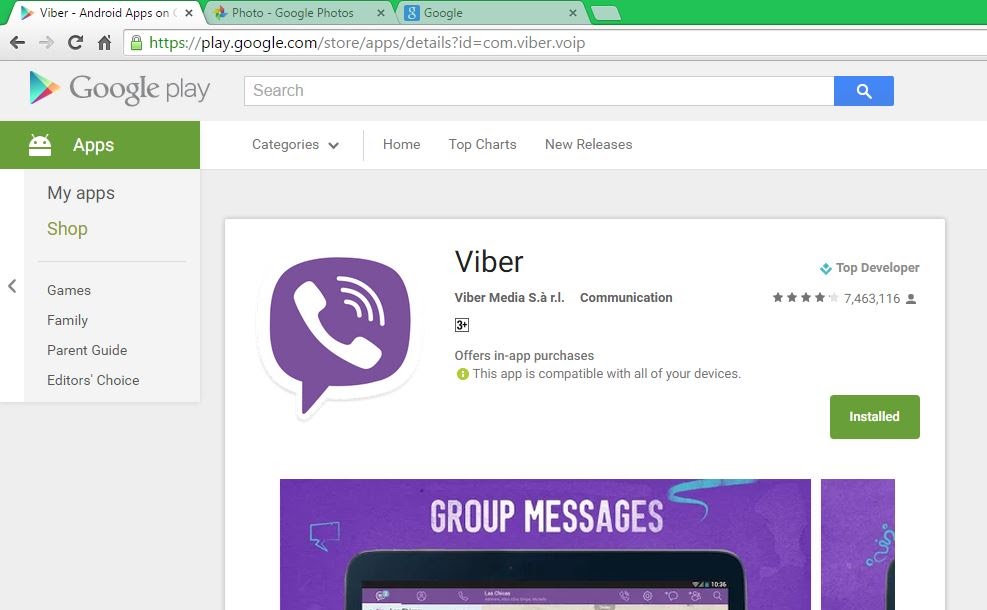Collapse the sidebar with the left chevron
The width and height of the screenshot is (987, 610).
[12, 286]
